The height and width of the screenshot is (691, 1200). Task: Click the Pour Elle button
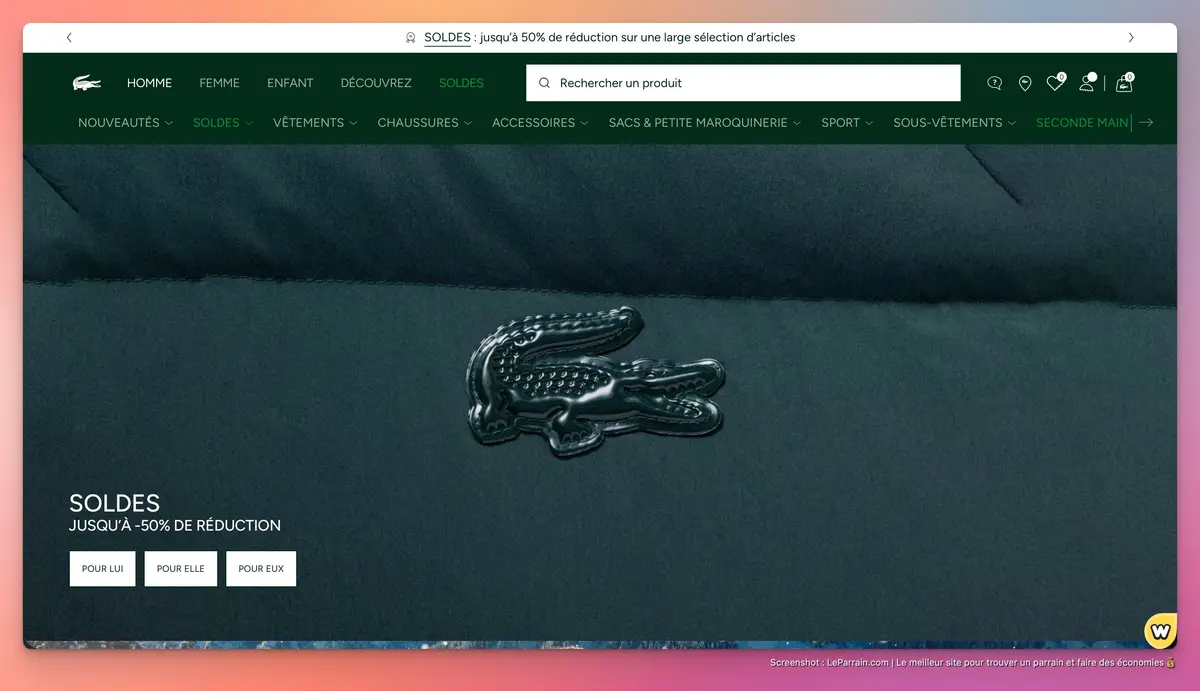(x=181, y=568)
